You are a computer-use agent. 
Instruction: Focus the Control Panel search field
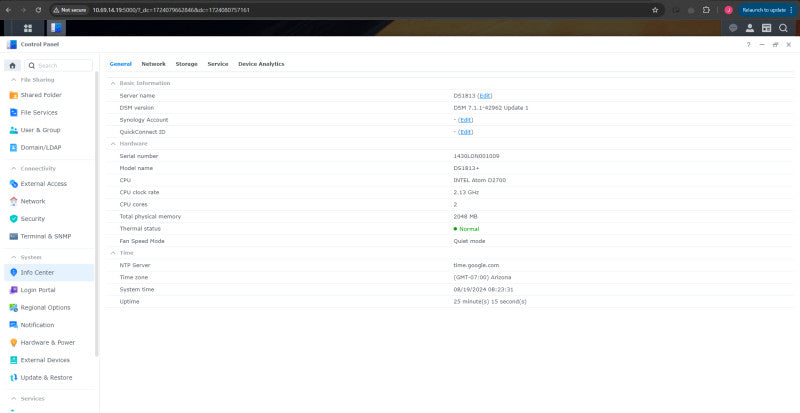[59, 65]
